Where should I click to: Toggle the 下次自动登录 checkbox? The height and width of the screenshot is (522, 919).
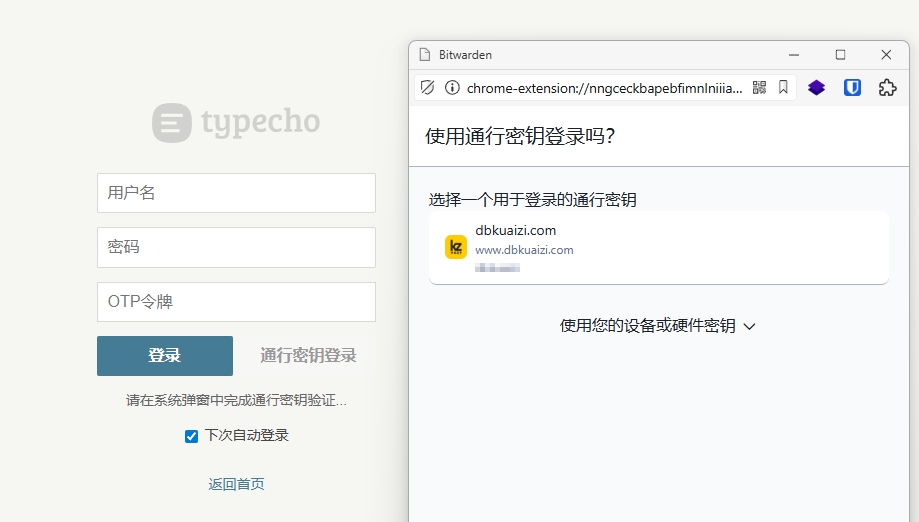click(192, 436)
